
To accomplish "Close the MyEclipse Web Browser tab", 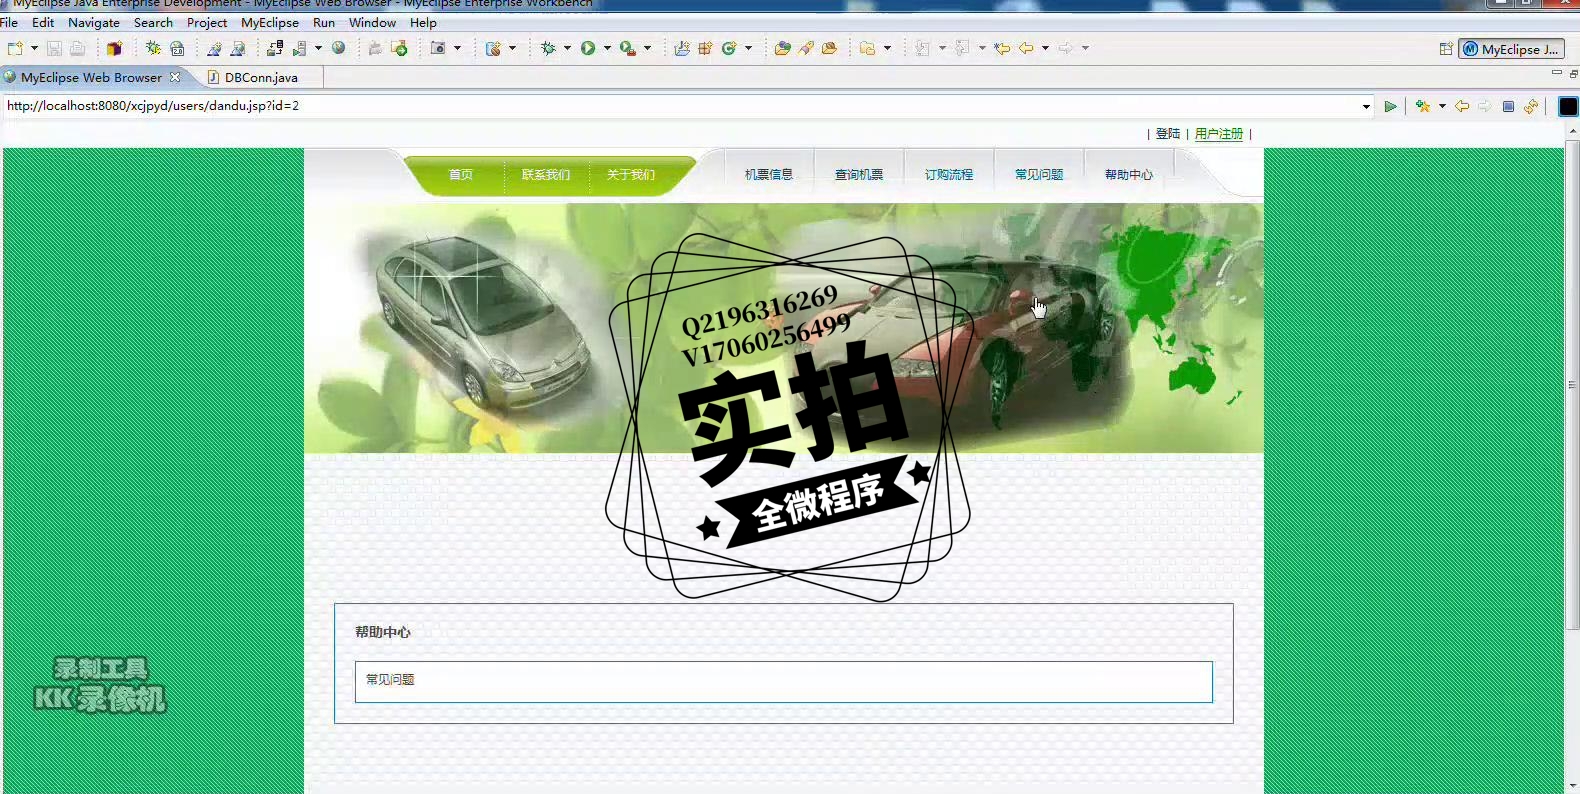I will tap(175, 77).
